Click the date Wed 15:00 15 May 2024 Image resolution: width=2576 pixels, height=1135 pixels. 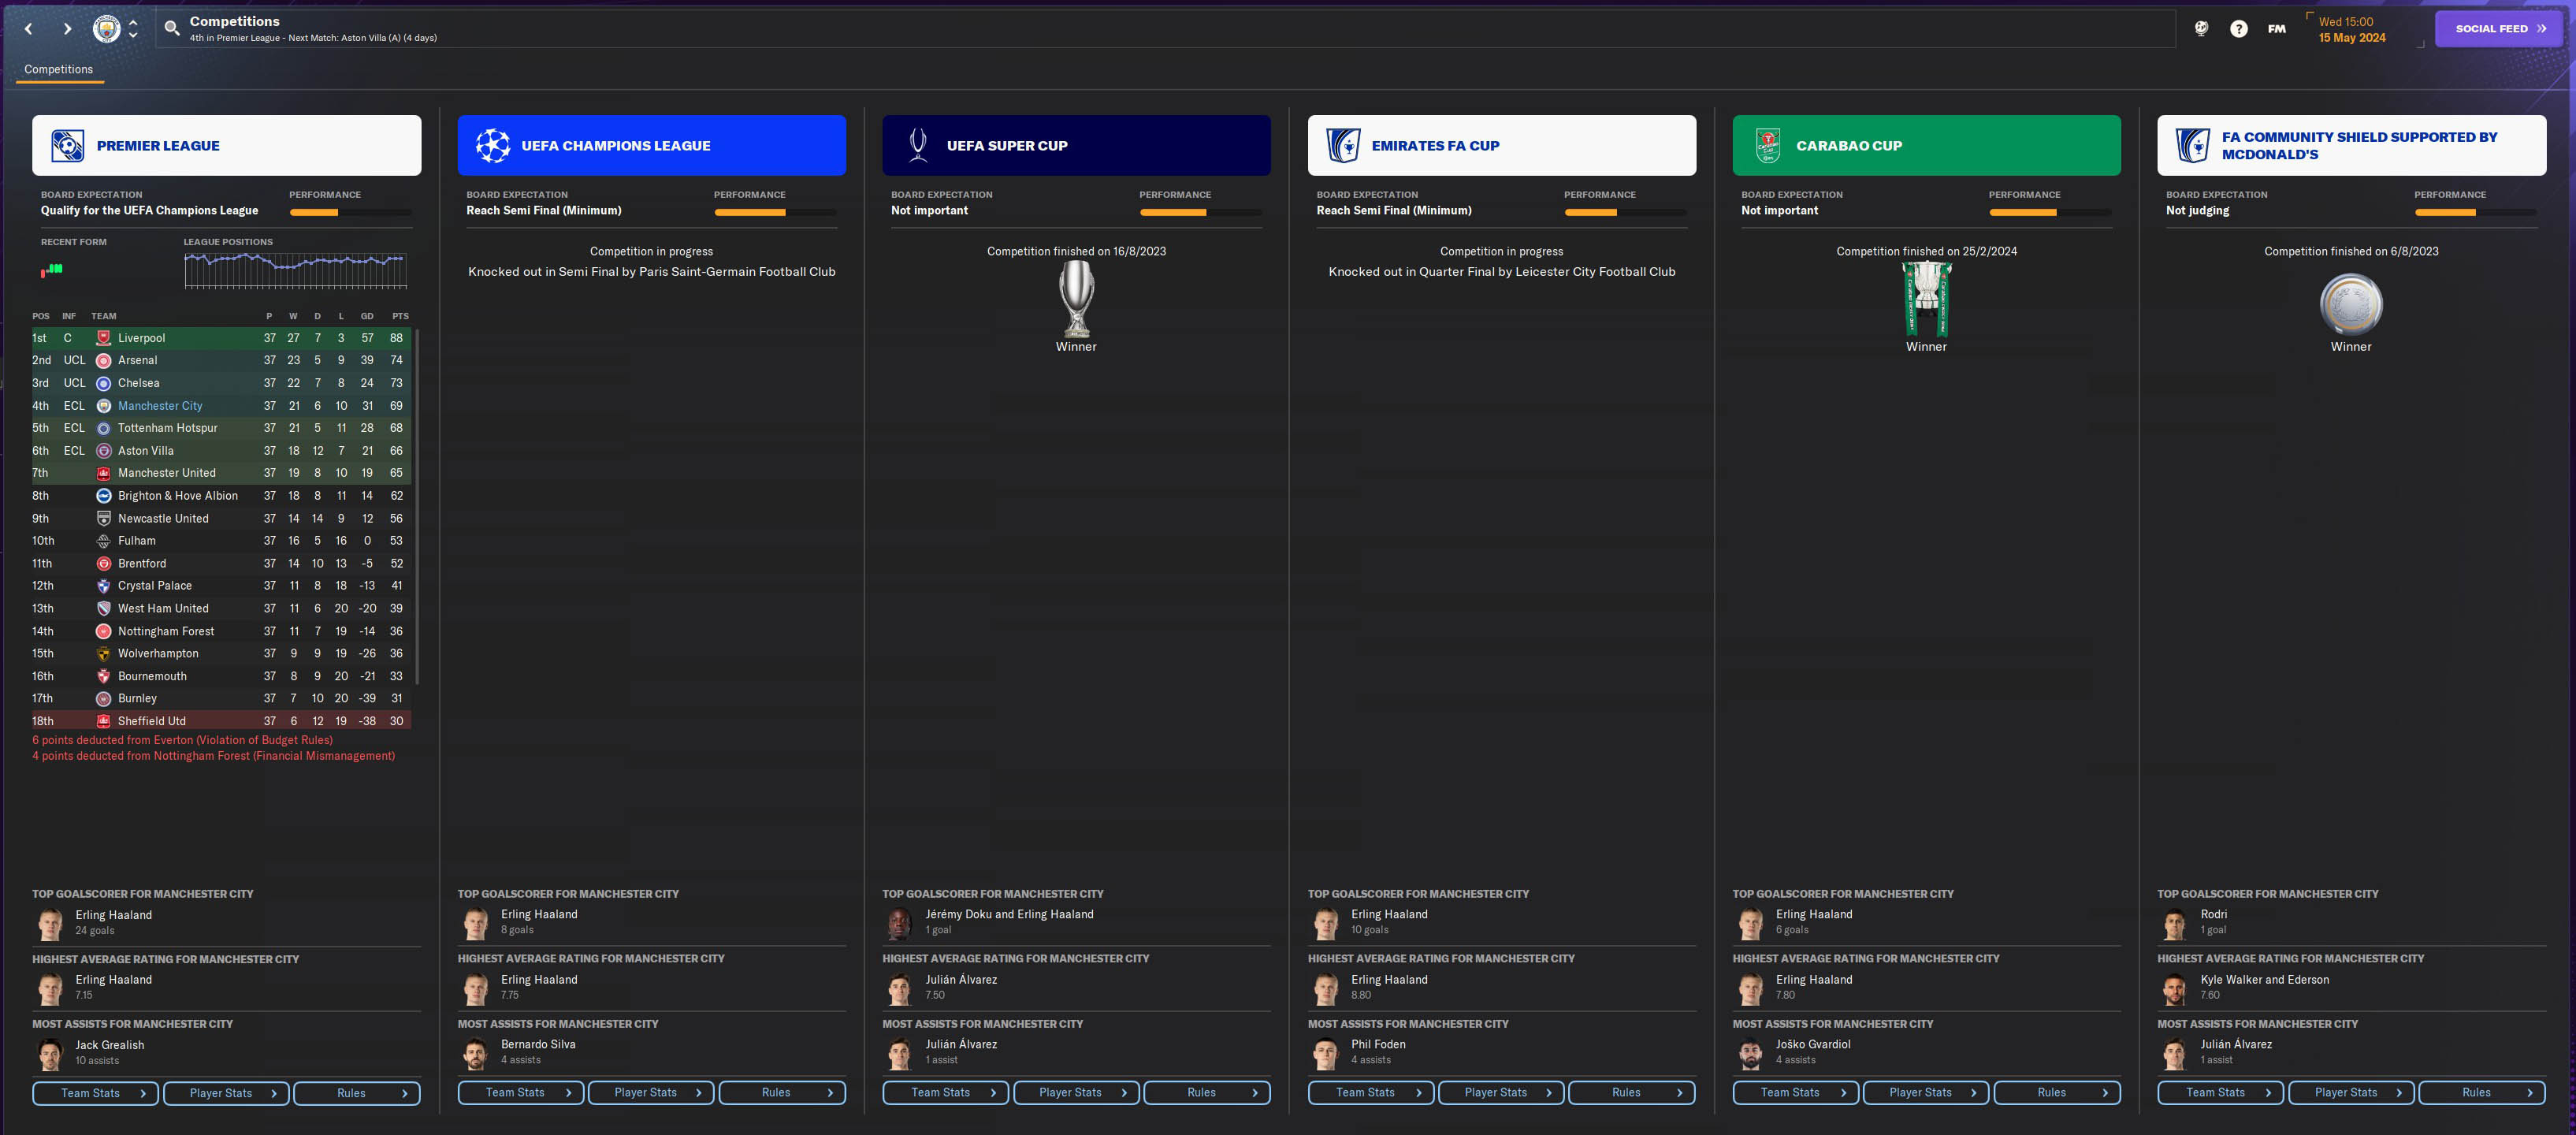[2351, 30]
